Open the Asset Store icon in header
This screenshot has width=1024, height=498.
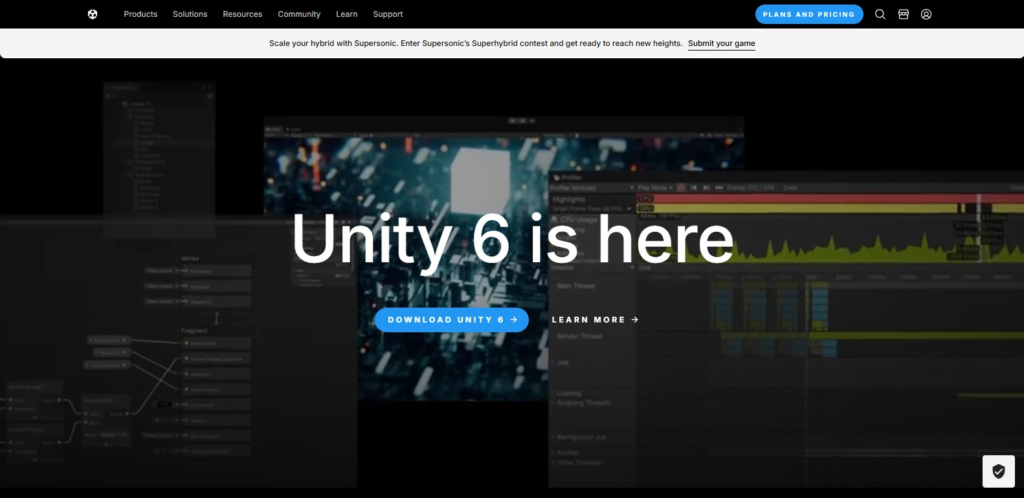point(903,14)
